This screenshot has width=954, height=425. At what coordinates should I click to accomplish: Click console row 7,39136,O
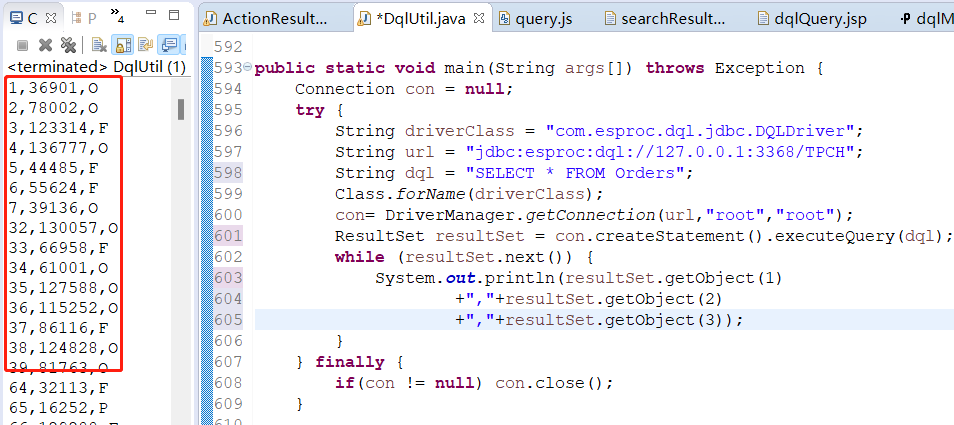(53, 208)
